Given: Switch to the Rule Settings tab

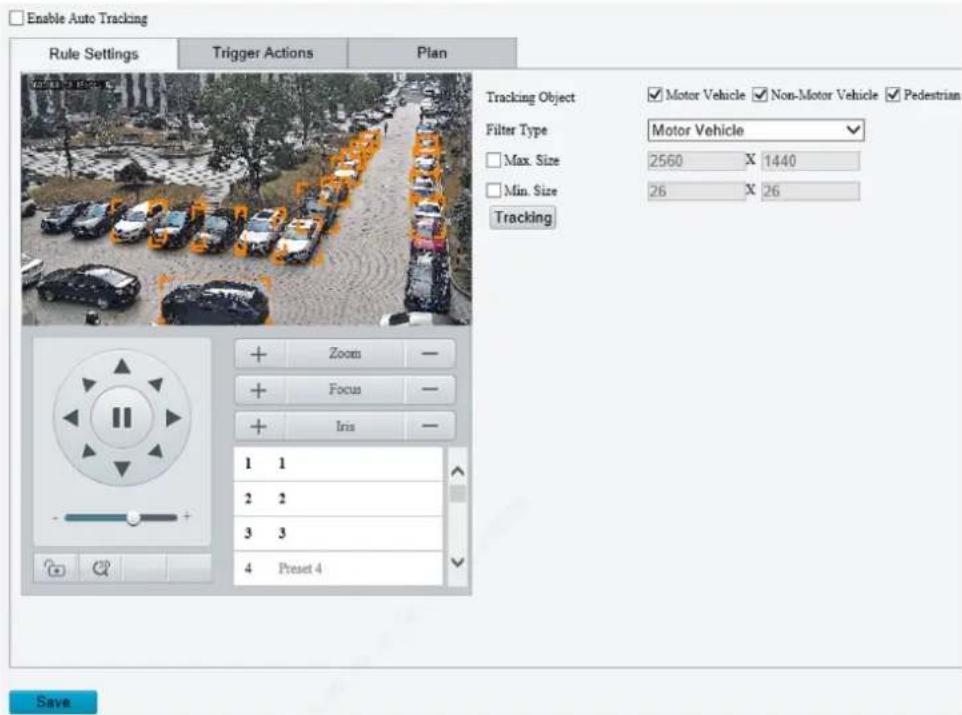Looking at the screenshot, I should (94, 54).
